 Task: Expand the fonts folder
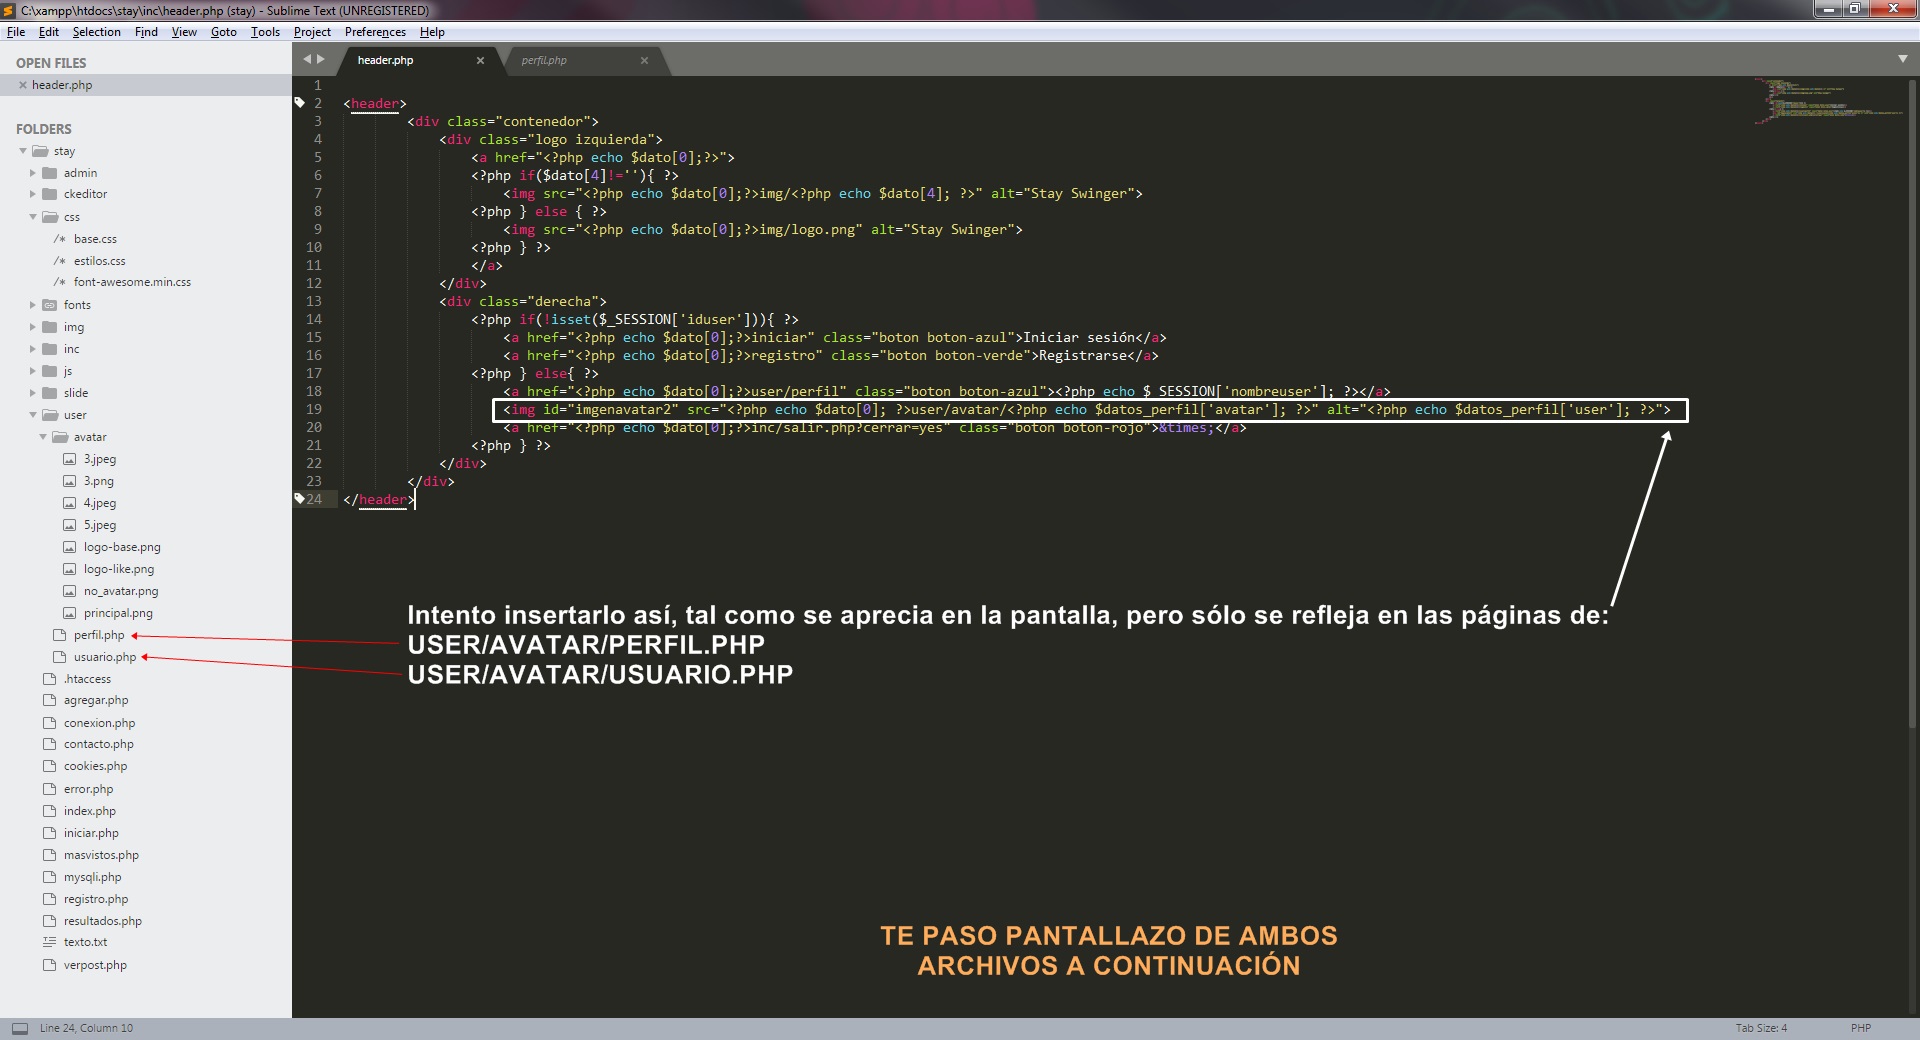32,305
